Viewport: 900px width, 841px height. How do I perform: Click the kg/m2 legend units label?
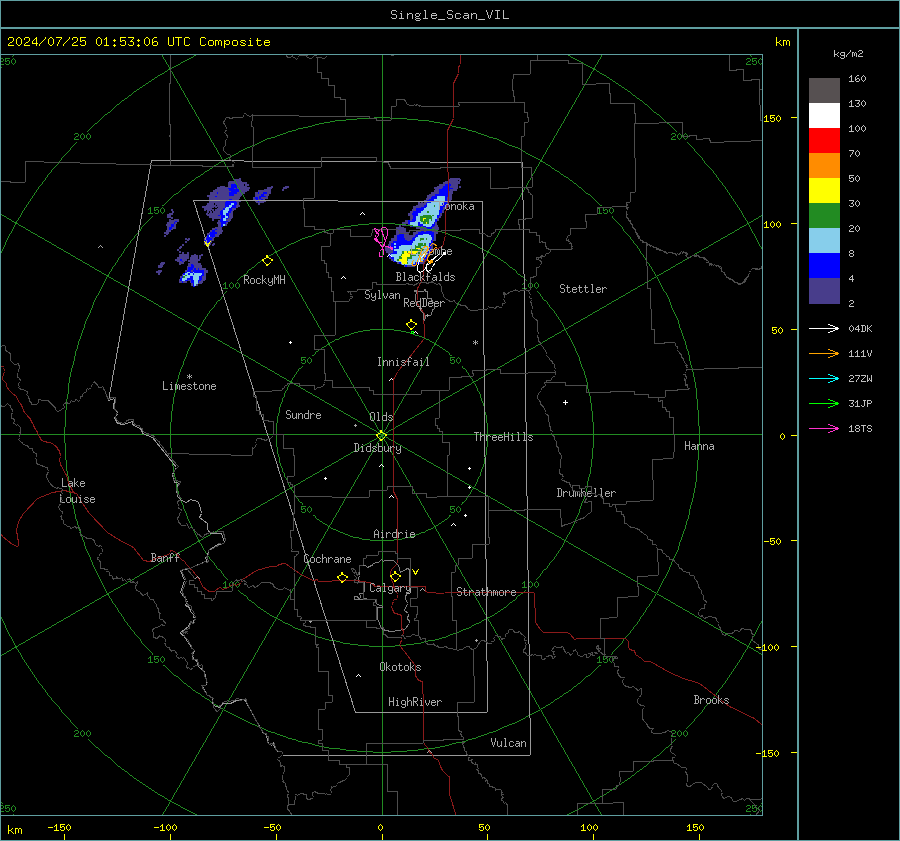848,54
